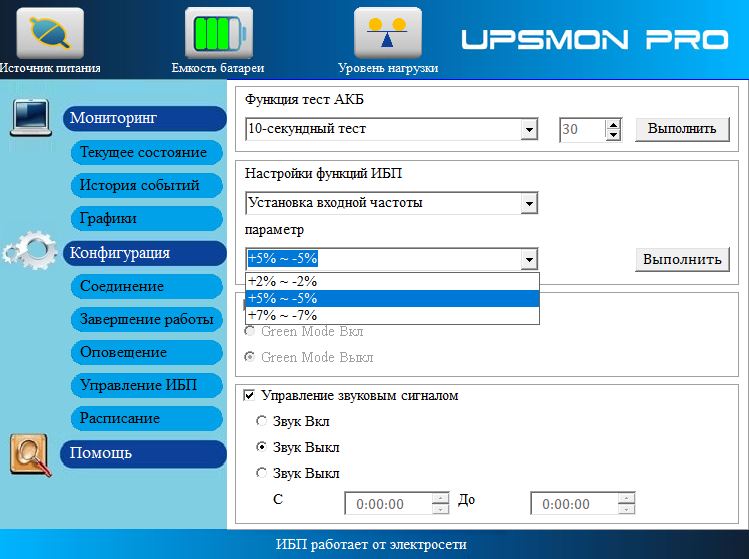Toggle Управление звуковым сигналом checkbox
Viewport: 749px width, 559px height.
coord(249,396)
